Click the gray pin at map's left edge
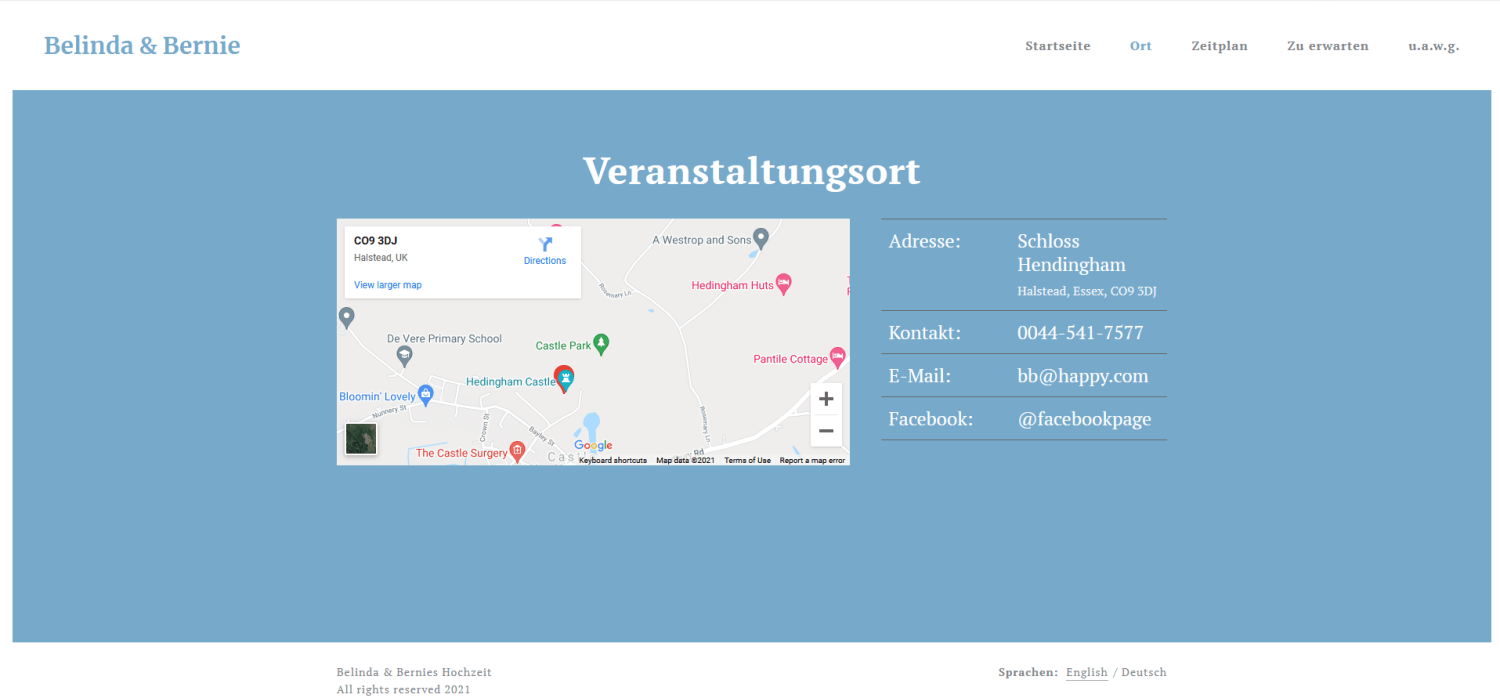 (x=347, y=319)
